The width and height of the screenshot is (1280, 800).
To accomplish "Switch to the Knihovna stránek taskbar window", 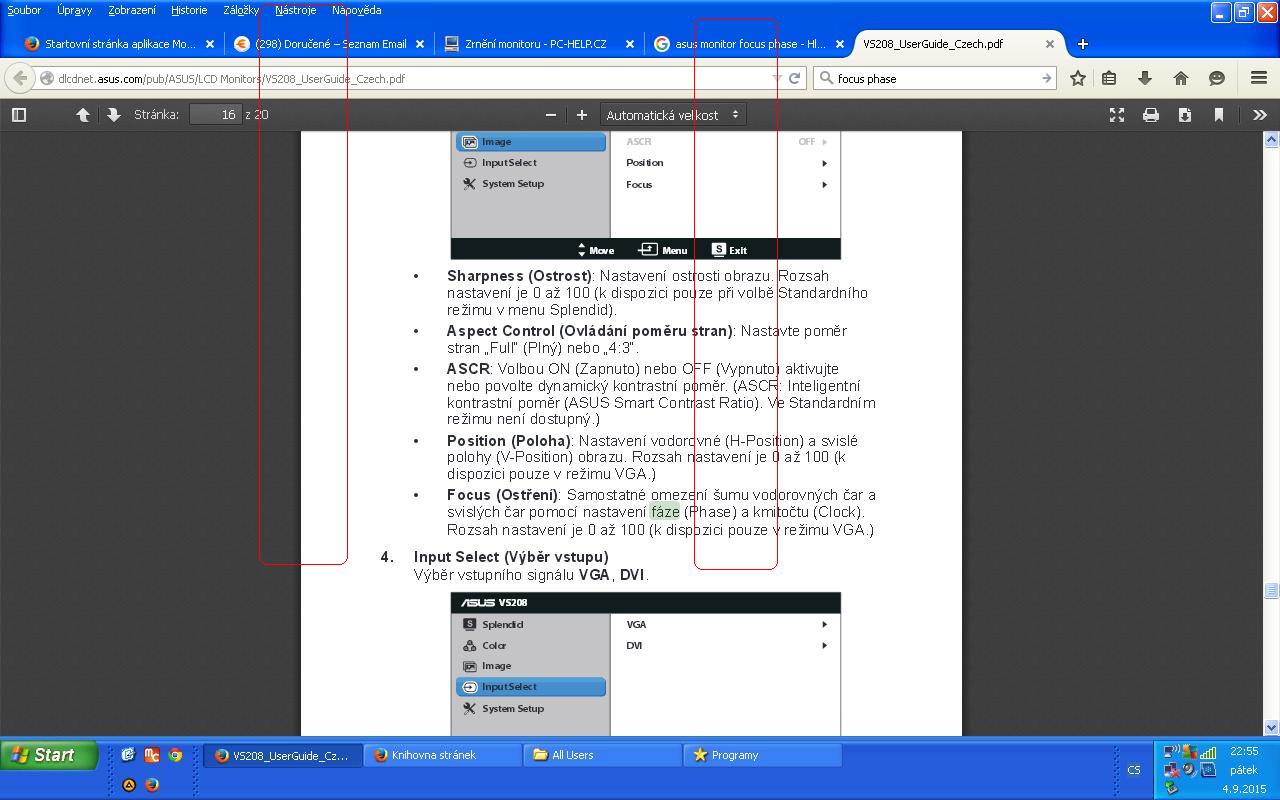I will [442, 755].
